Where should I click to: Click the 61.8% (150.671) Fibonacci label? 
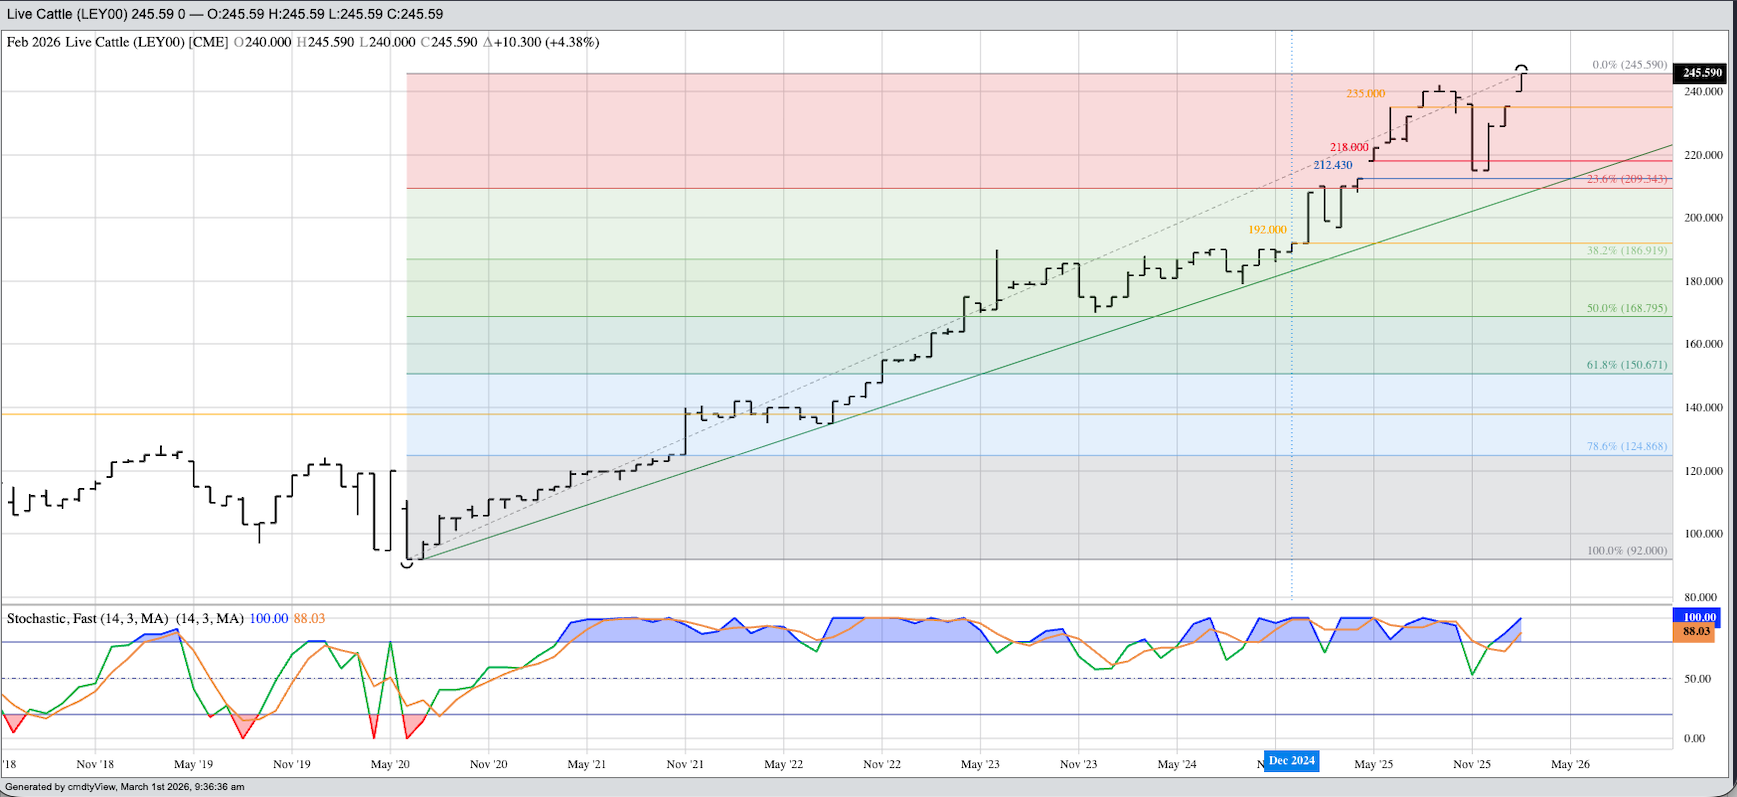point(1627,365)
